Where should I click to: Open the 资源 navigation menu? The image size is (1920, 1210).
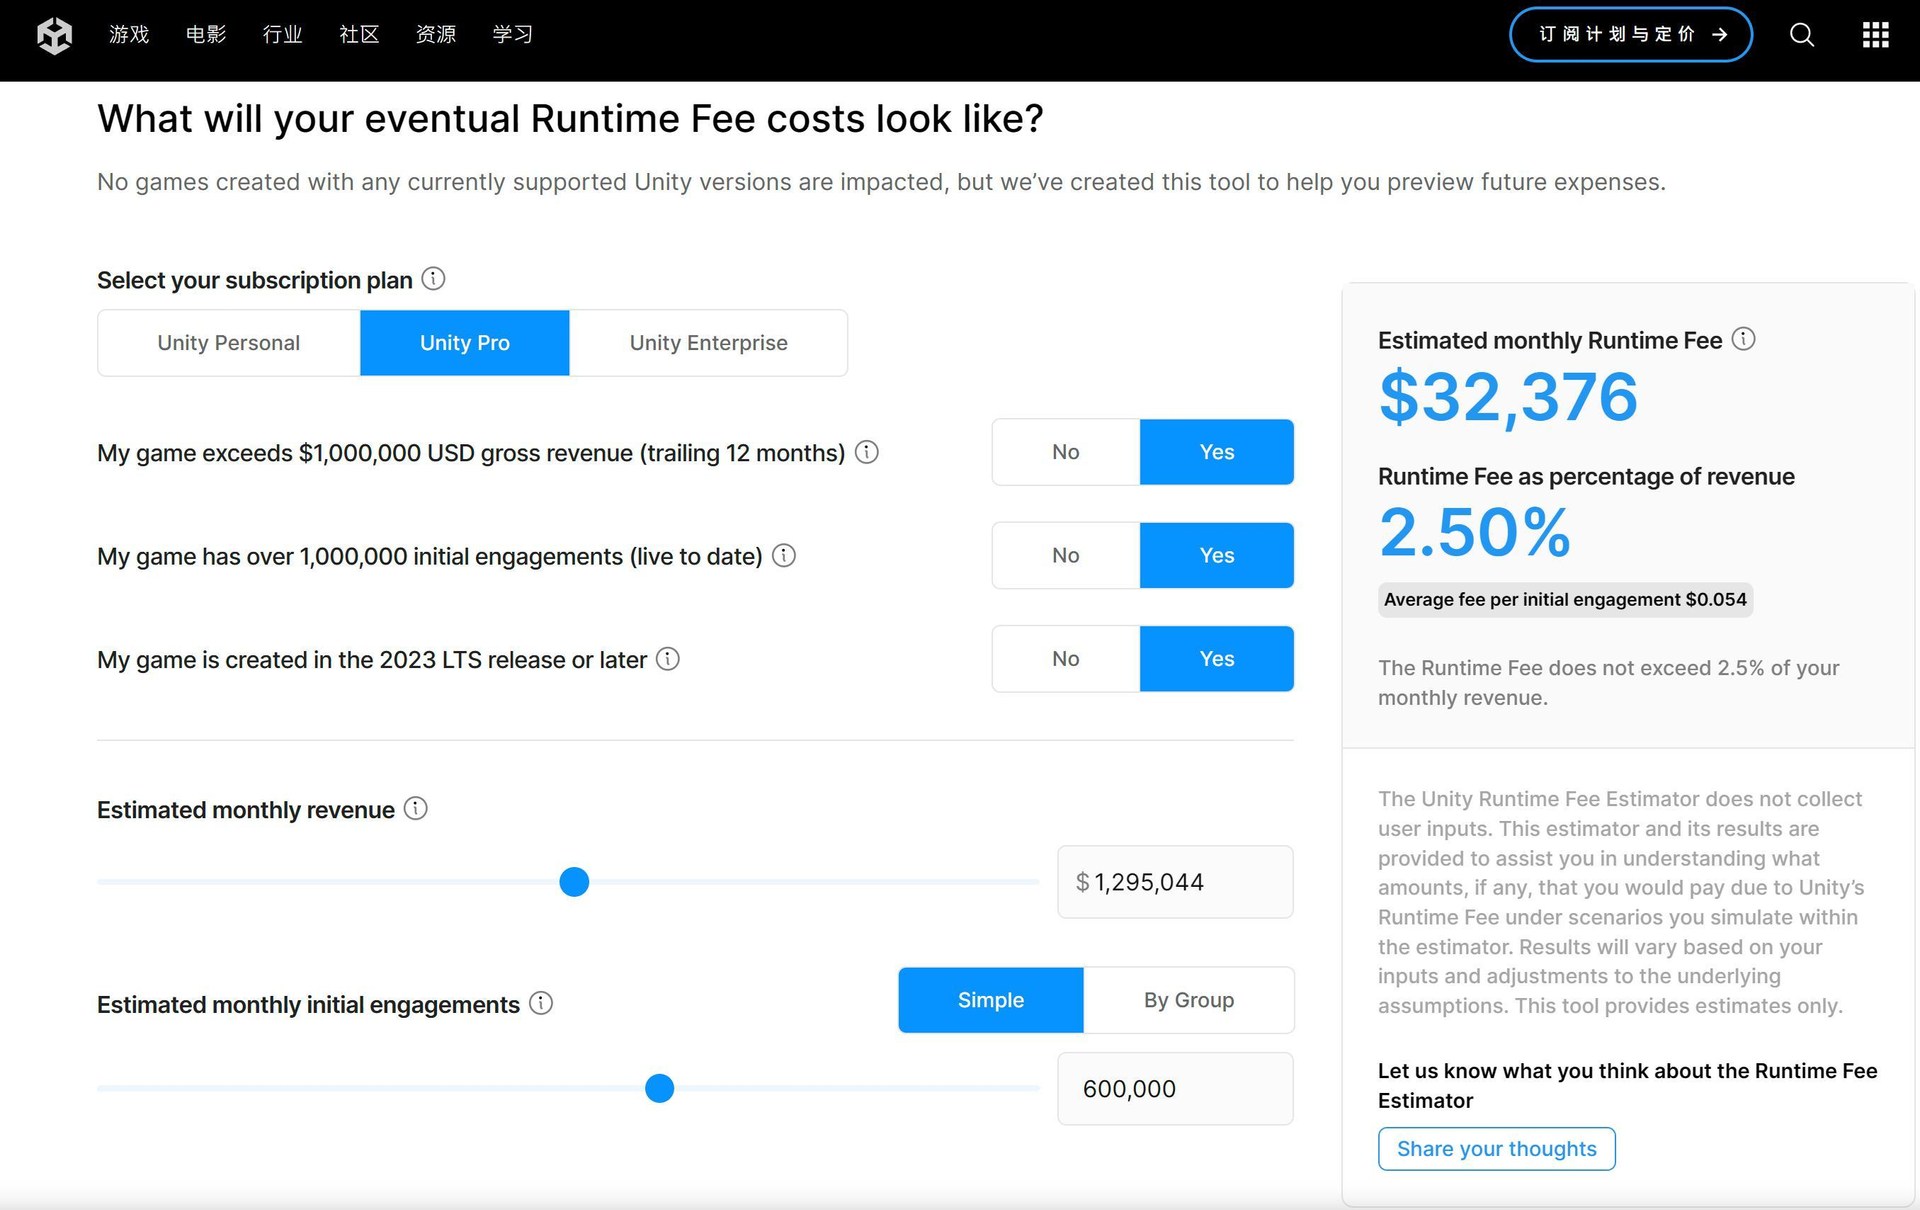coord(436,35)
